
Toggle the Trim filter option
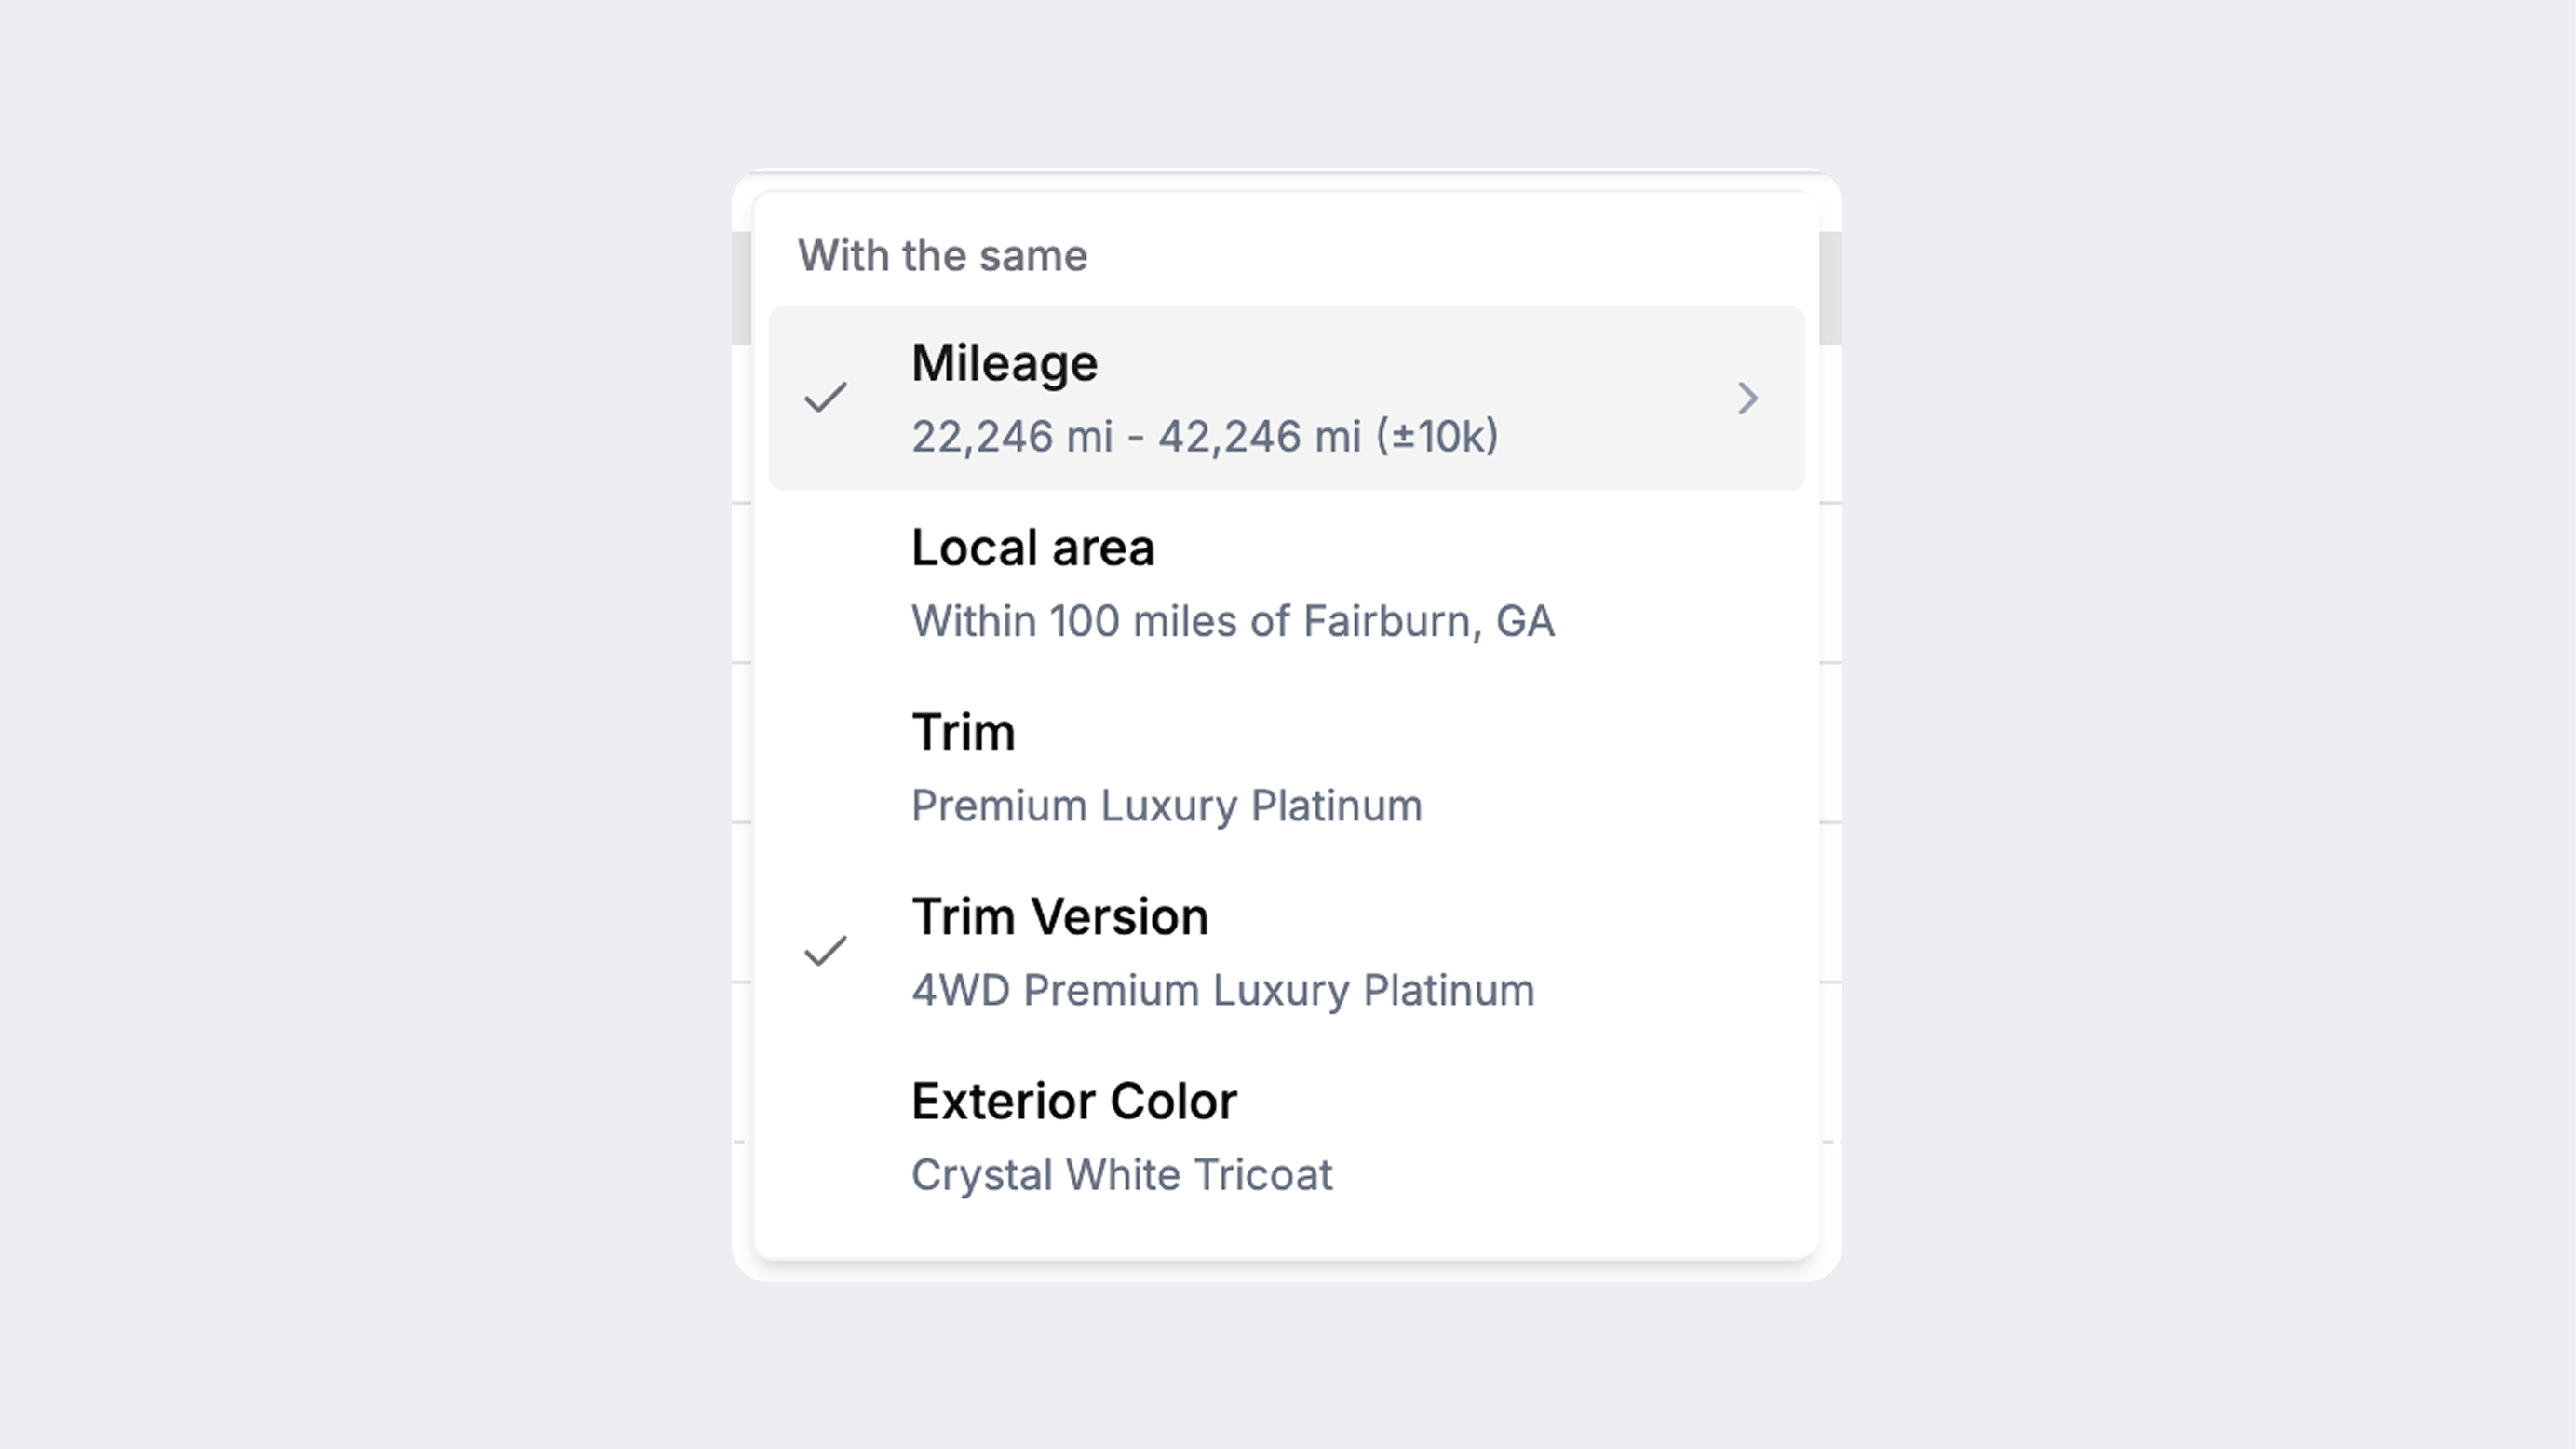pyautogui.click(x=963, y=732)
